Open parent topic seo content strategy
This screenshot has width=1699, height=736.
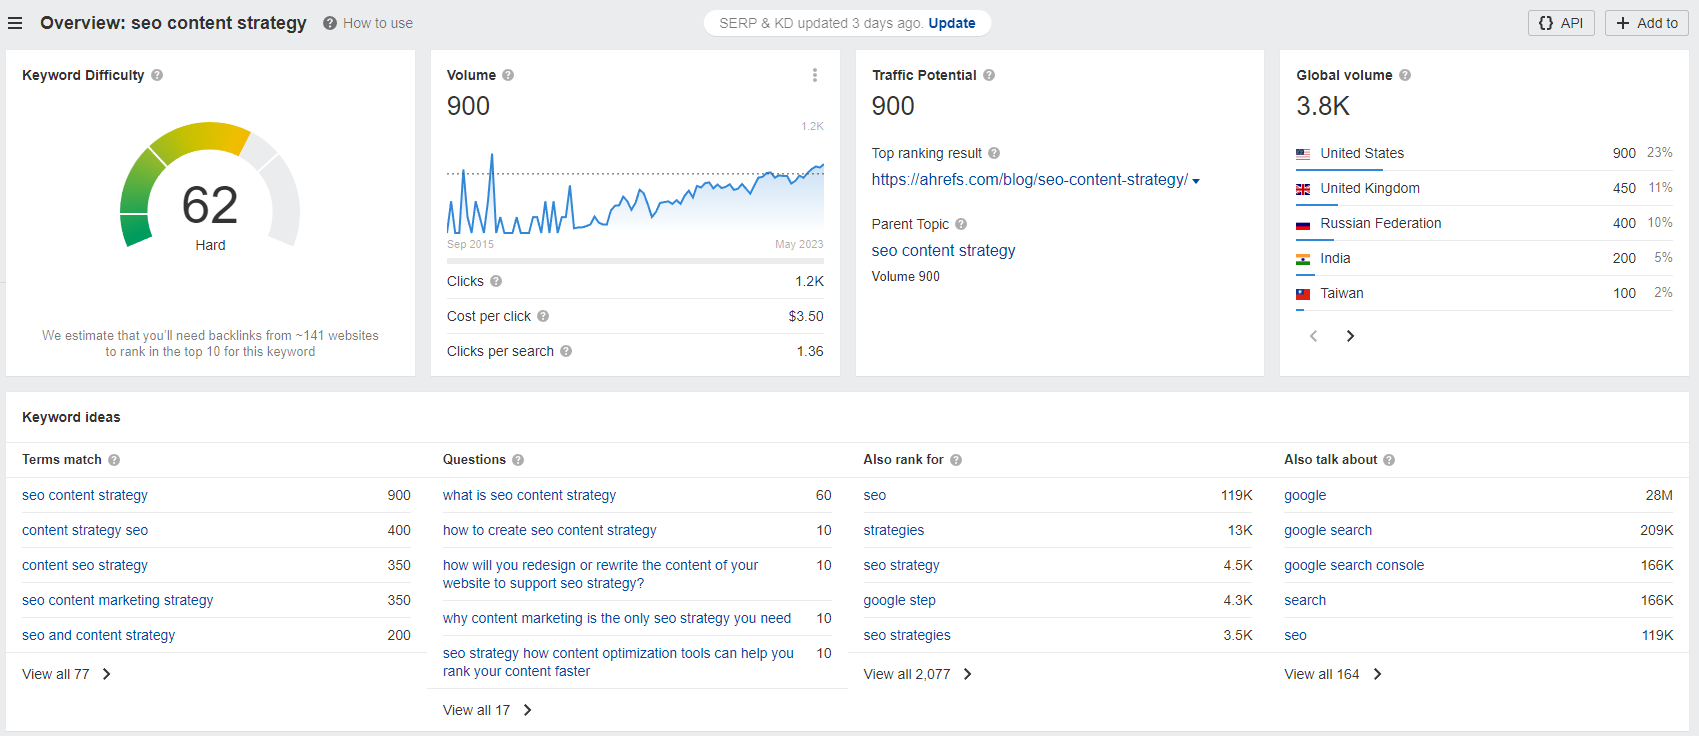[x=943, y=250]
